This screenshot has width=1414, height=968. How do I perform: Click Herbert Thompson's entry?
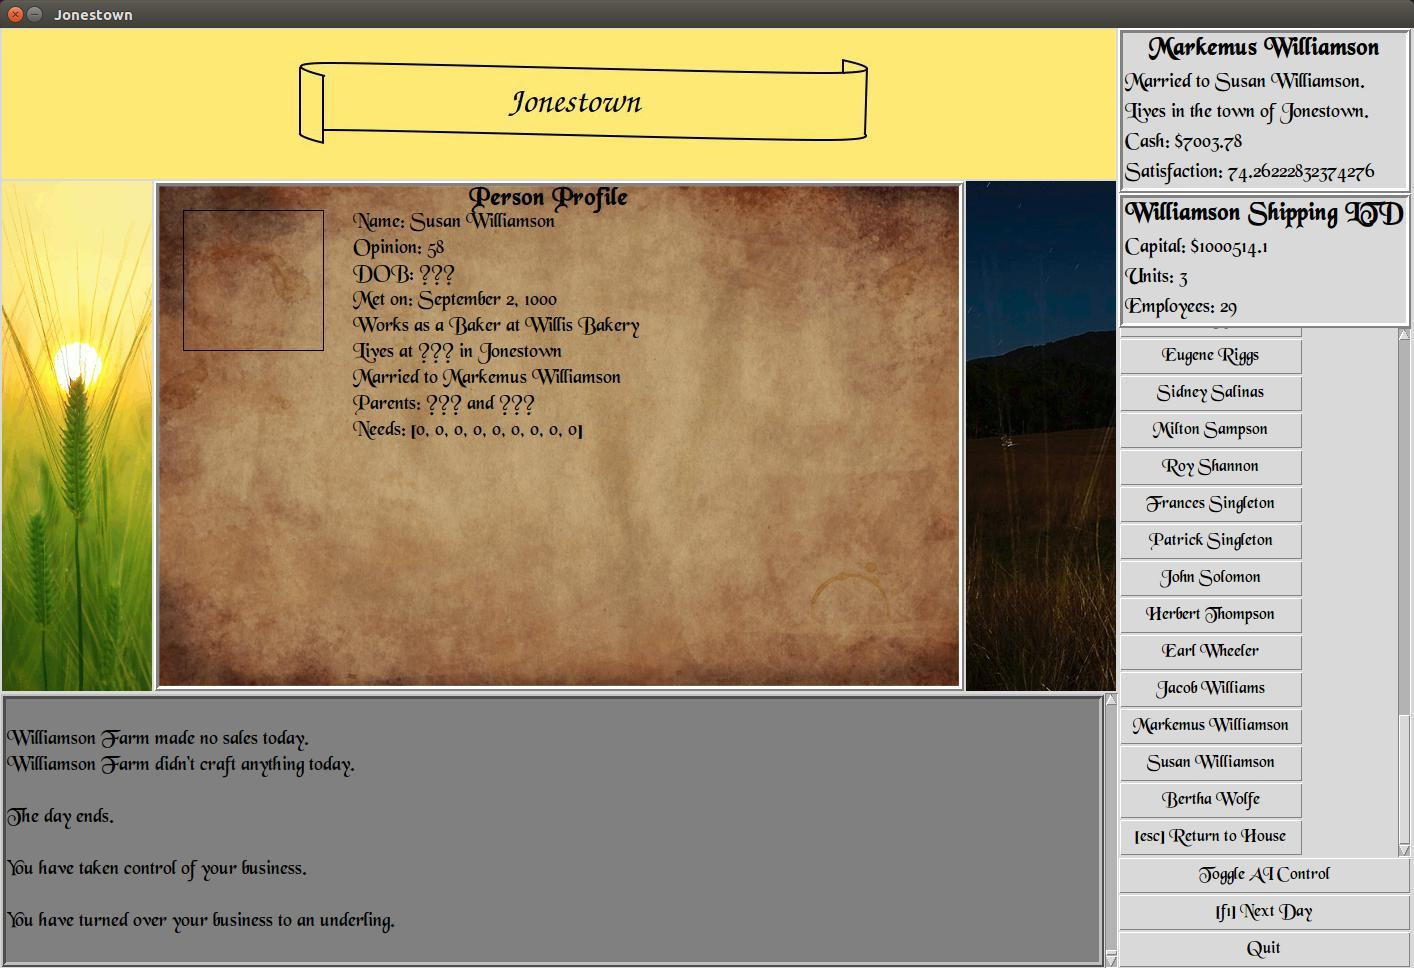1211,614
